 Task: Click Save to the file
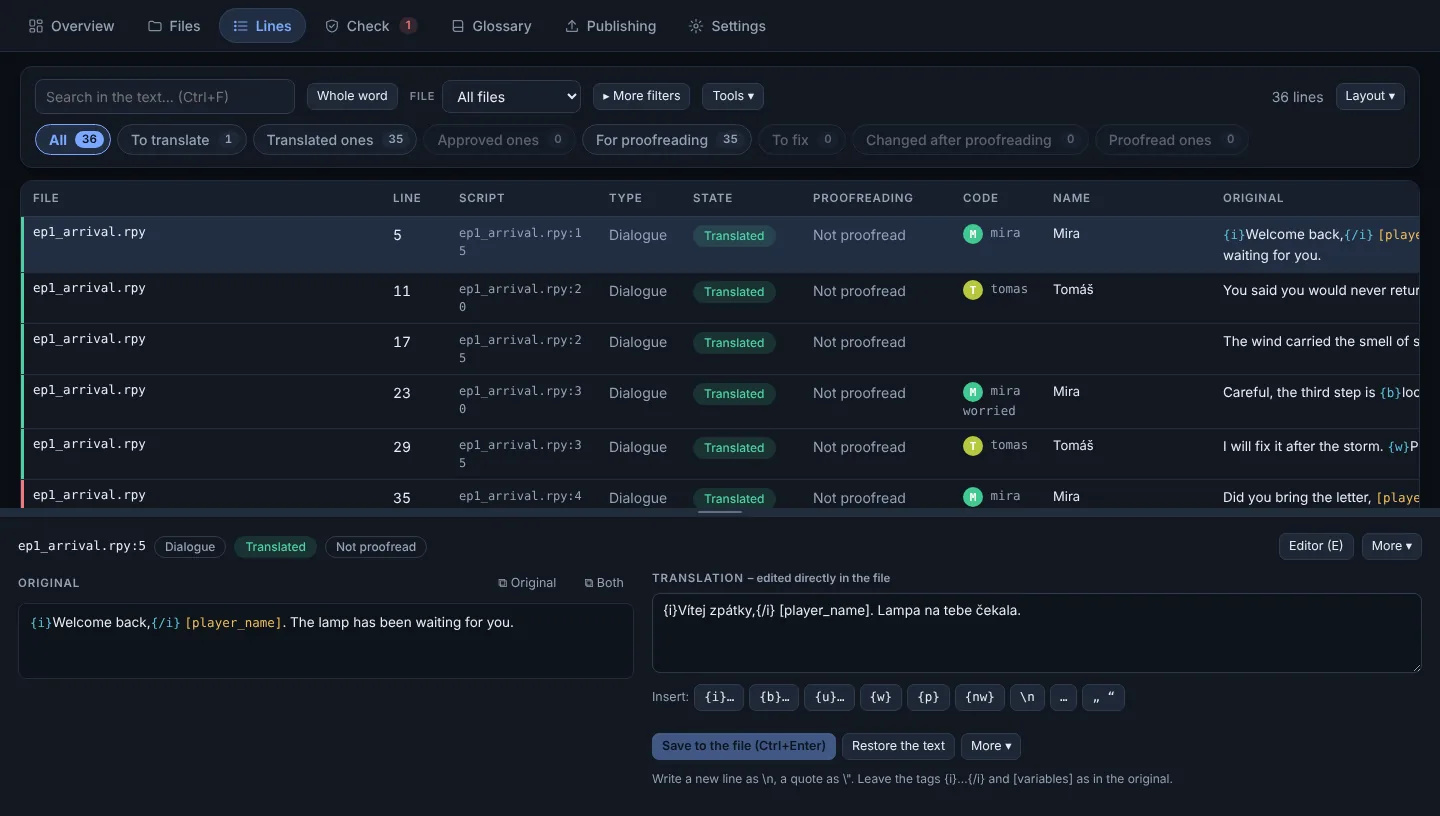744,746
